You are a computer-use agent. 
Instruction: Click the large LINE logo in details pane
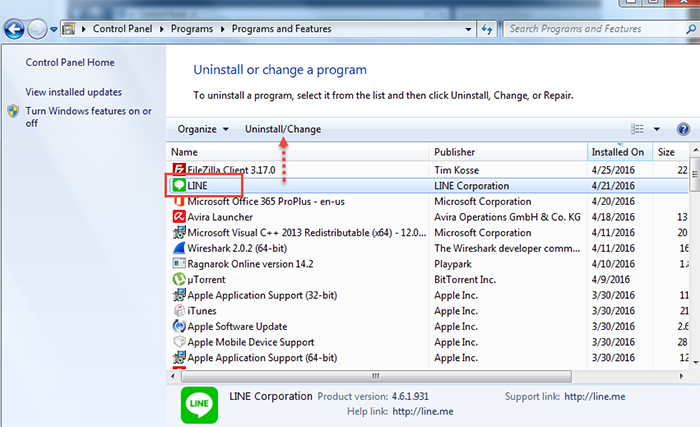(199, 405)
